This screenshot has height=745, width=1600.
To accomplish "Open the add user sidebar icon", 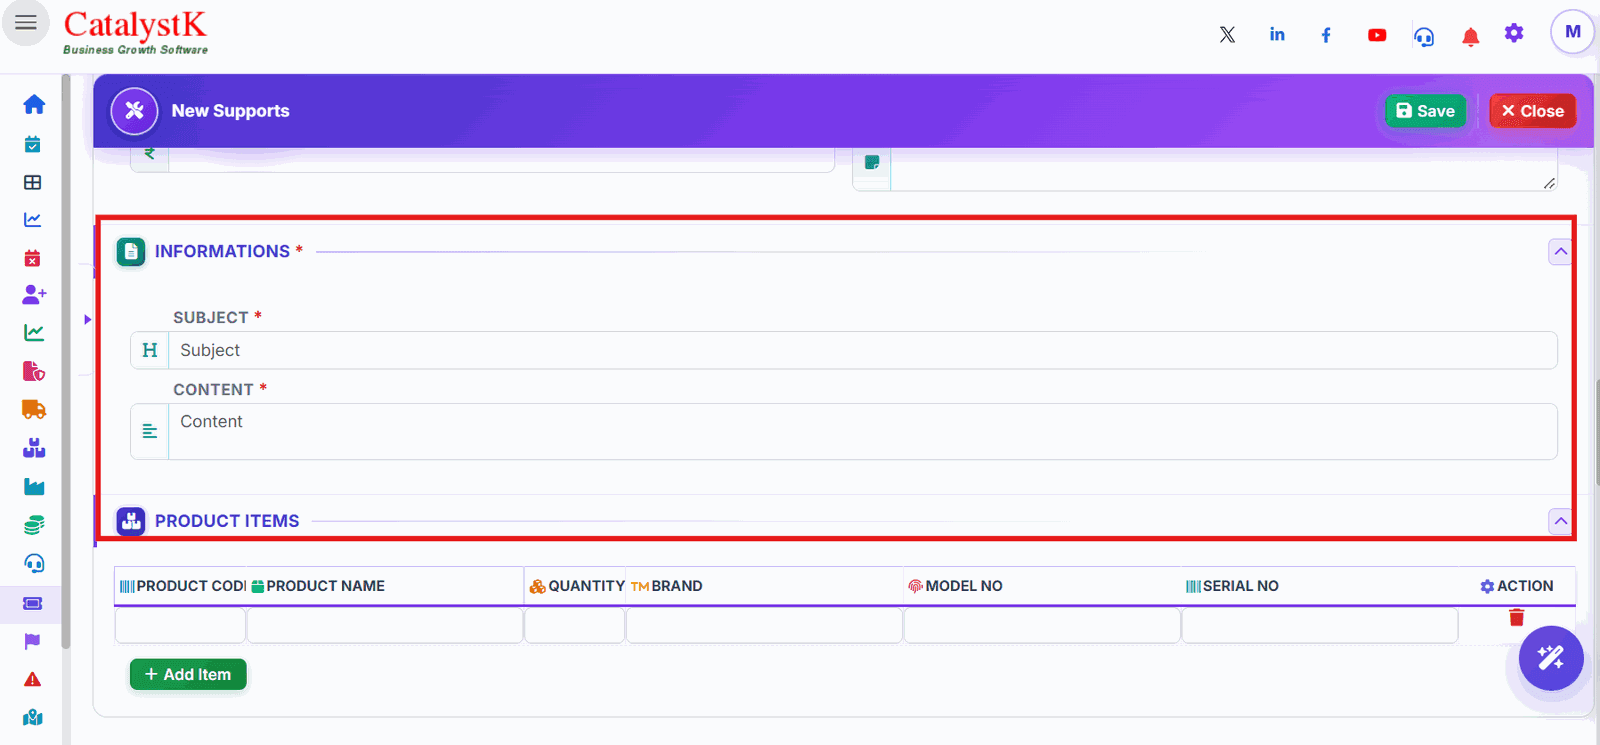I will click(34, 294).
